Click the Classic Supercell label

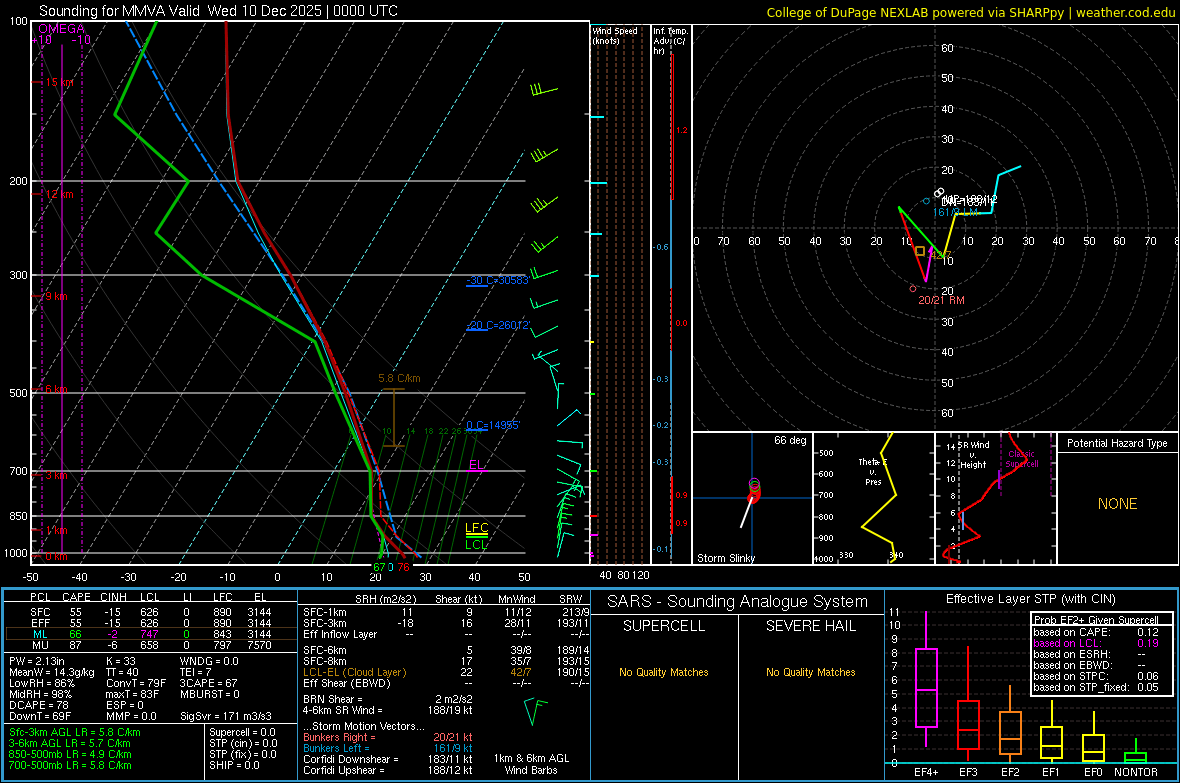[1021, 459]
